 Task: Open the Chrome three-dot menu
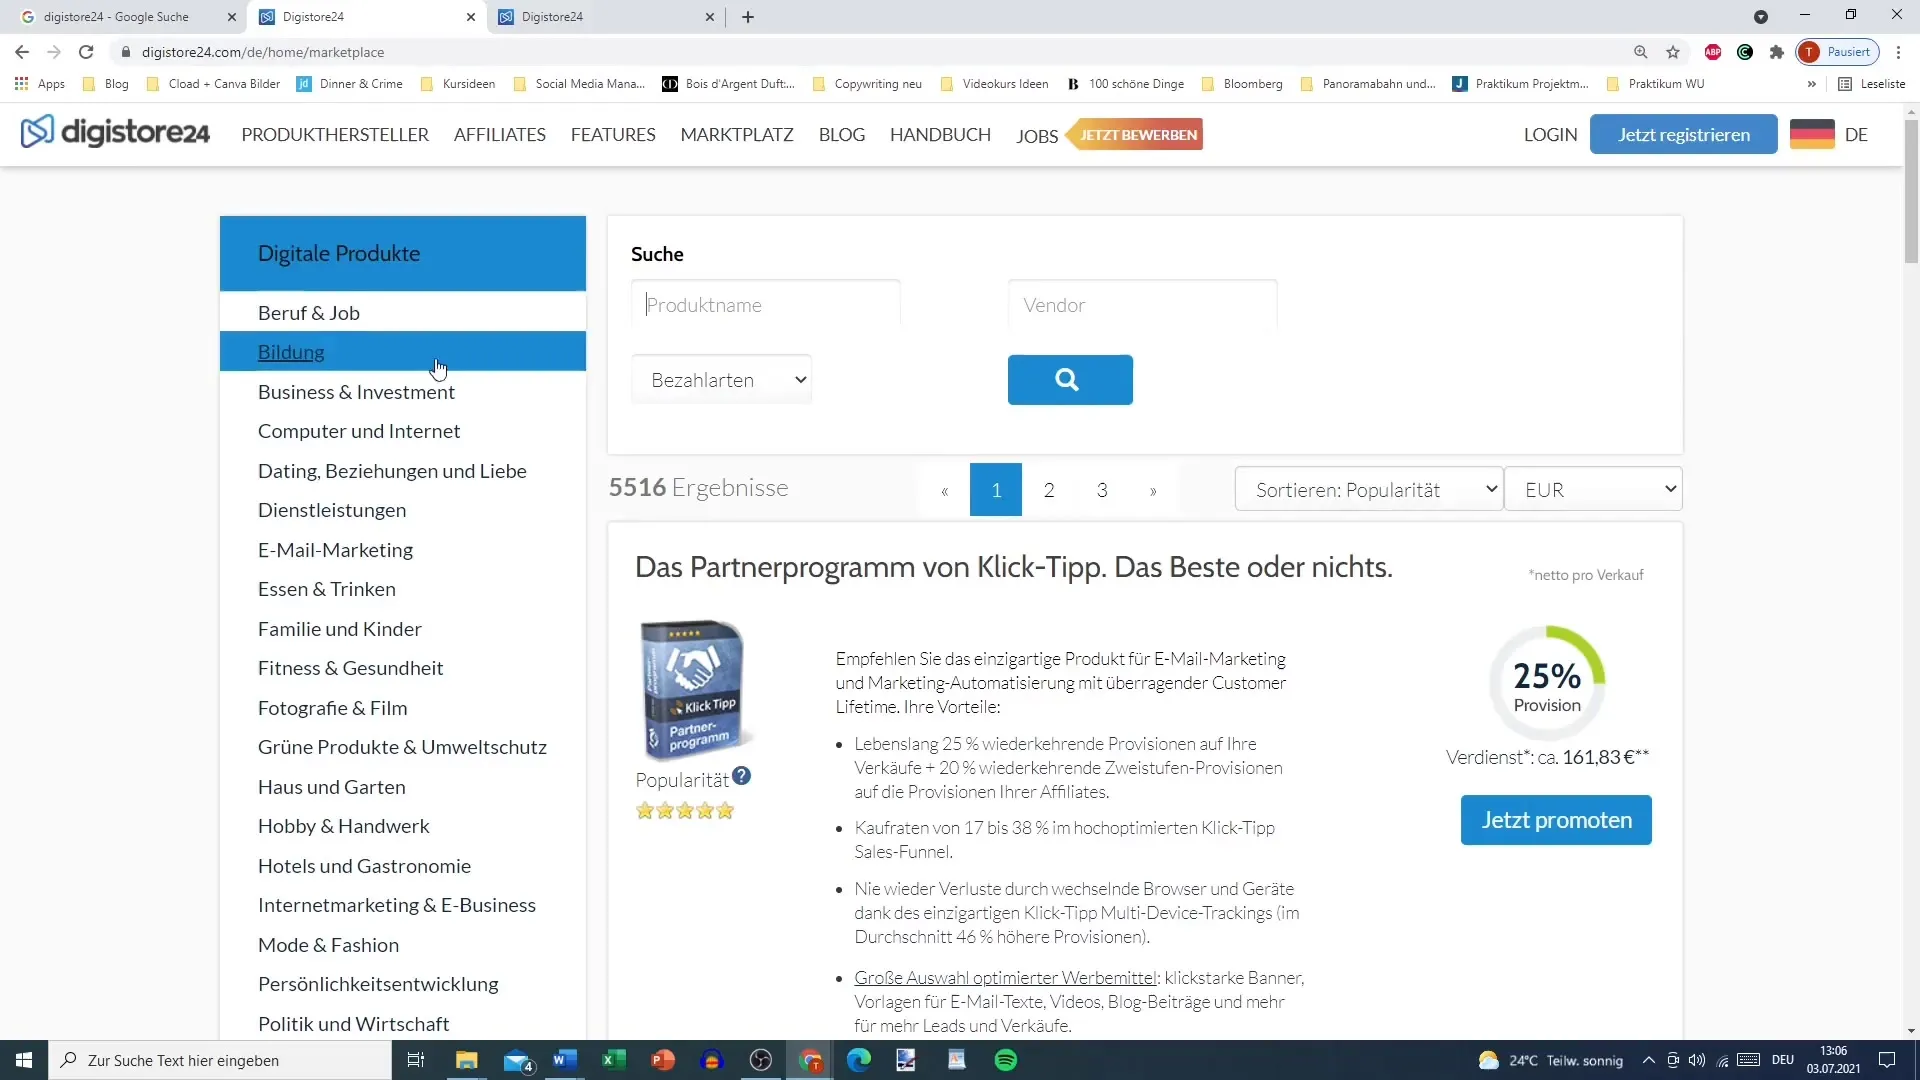point(1899,52)
